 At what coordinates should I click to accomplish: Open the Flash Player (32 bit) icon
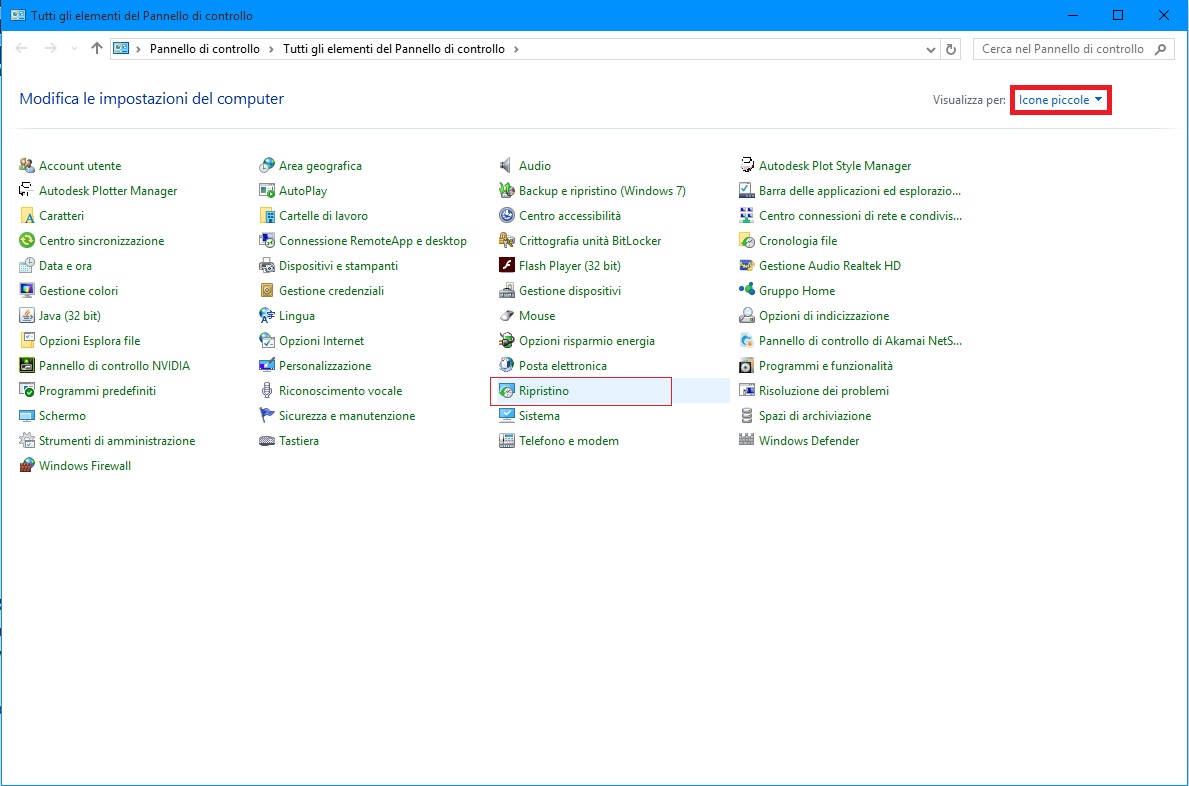click(x=507, y=266)
